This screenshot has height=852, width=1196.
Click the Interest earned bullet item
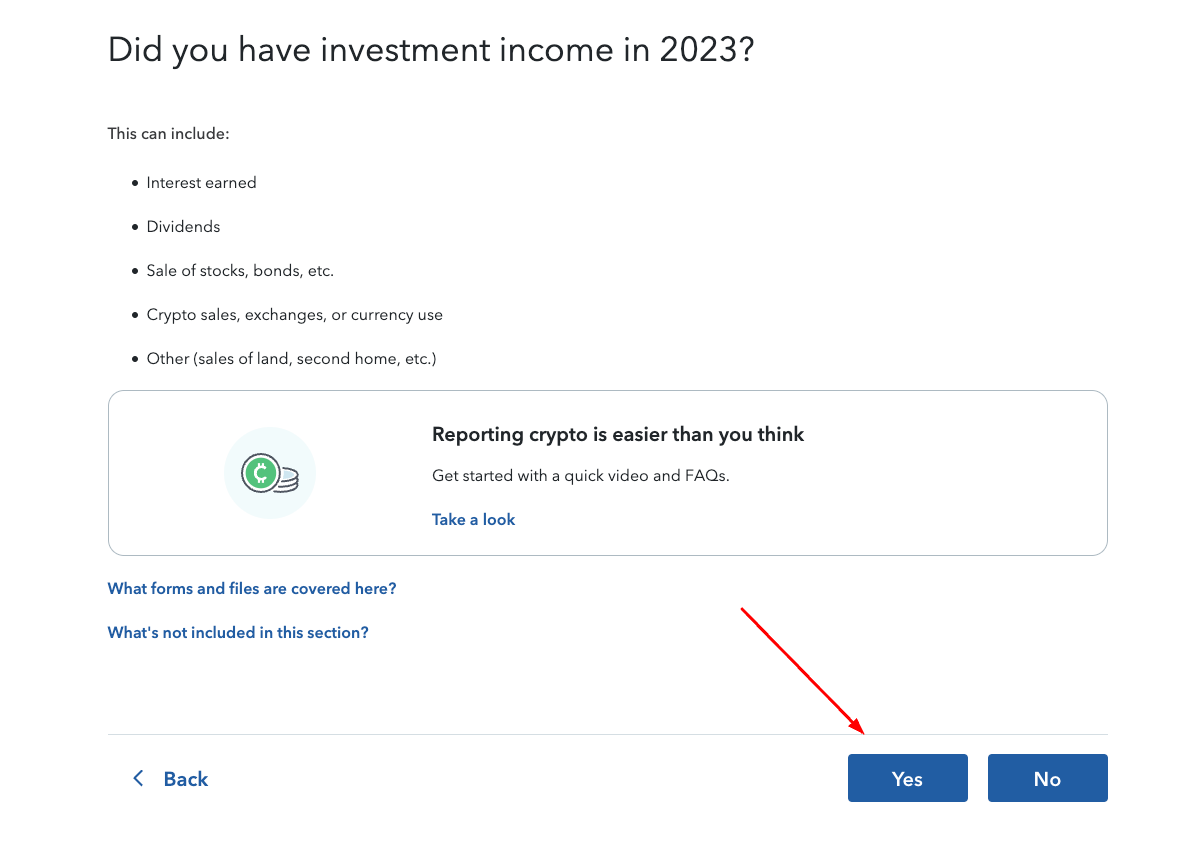(201, 182)
